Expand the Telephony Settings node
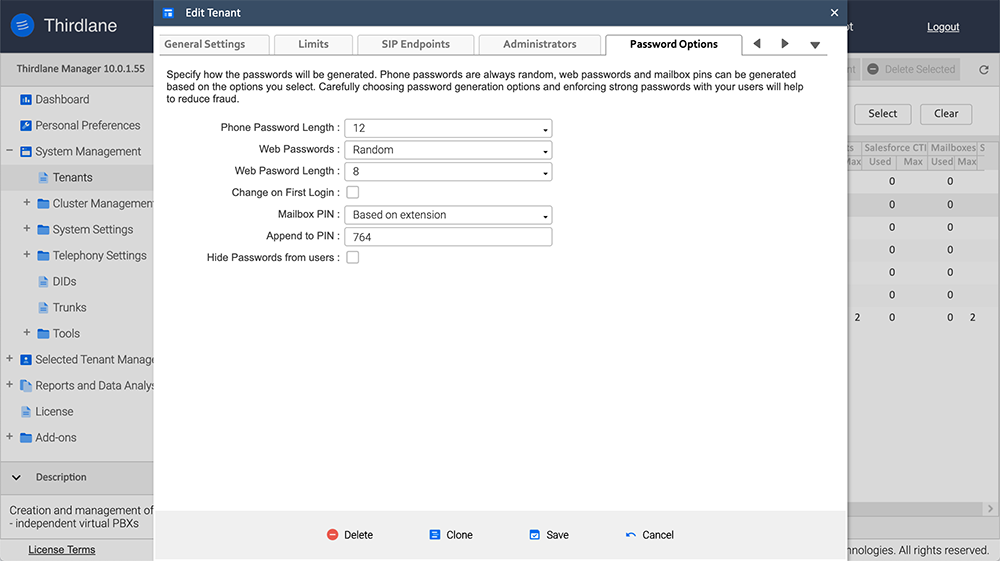Screen dimensions: 1000x561 coord(27,255)
